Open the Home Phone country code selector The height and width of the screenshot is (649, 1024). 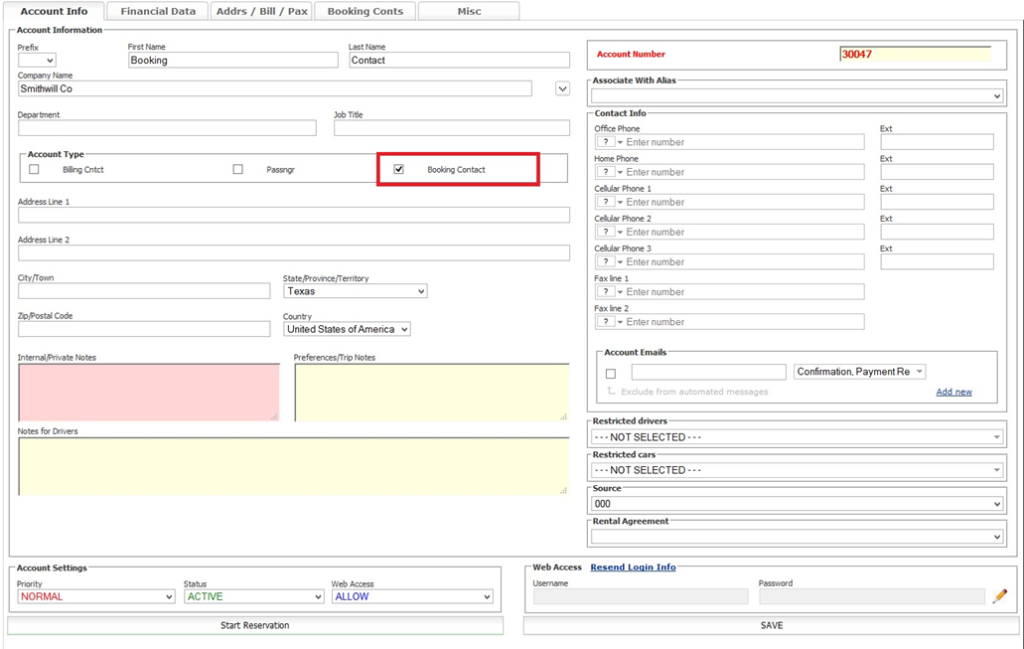point(610,172)
